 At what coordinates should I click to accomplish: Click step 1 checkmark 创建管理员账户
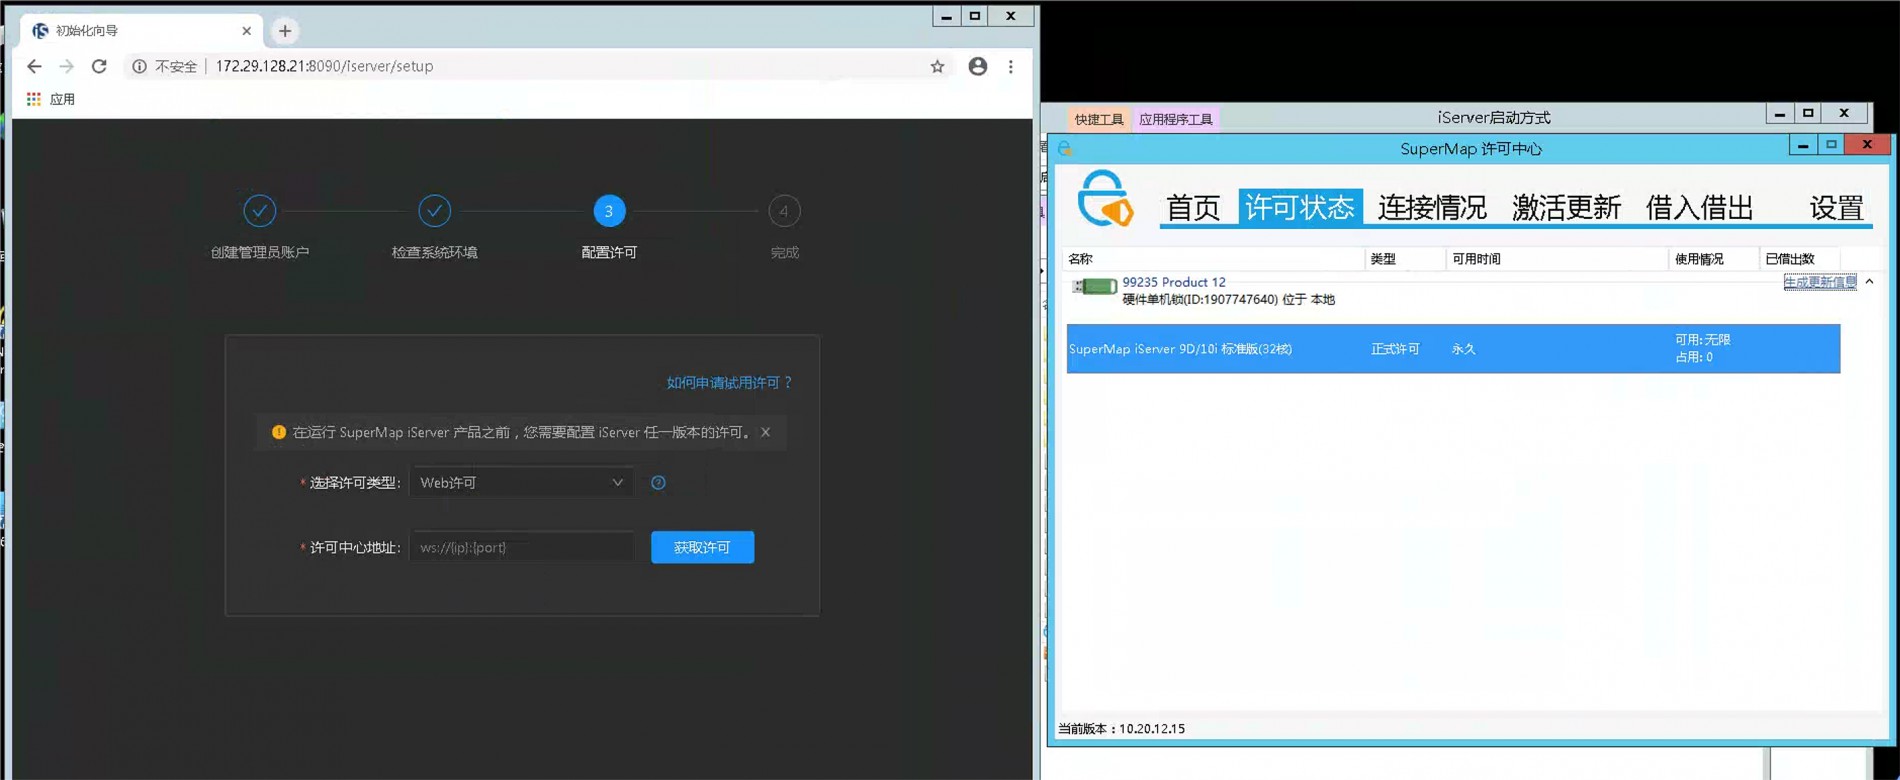pos(260,211)
